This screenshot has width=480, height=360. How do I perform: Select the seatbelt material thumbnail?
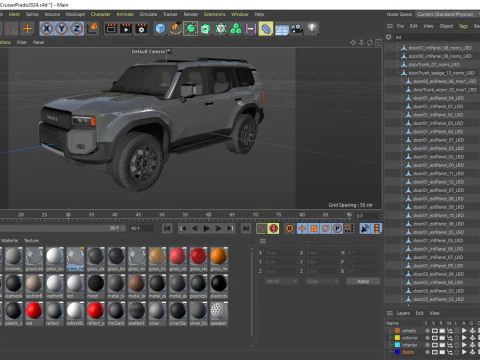(137, 313)
